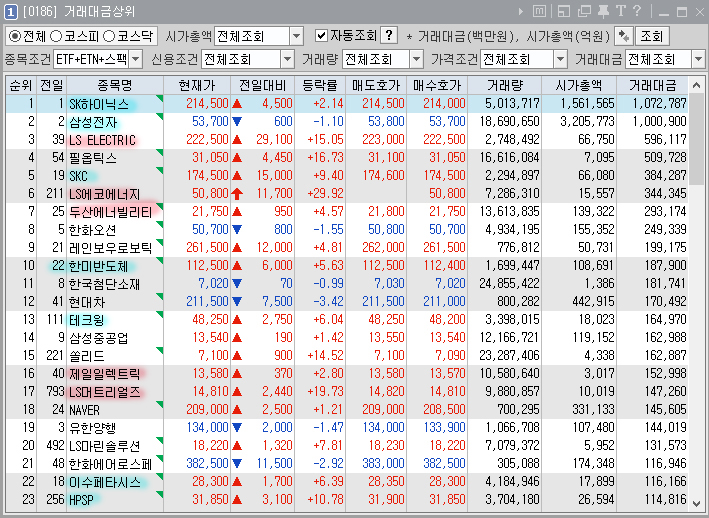Image resolution: width=709 pixels, height=518 pixels.
Task: Click the vertical scrollbar thumb
Action: pyautogui.click(x=696, y=139)
